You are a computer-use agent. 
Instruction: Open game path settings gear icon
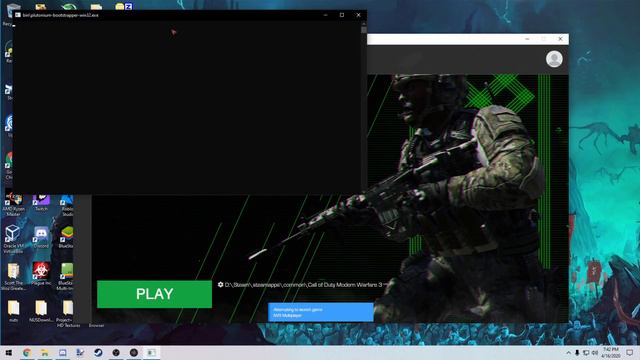pyautogui.click(x=220, y=284)
